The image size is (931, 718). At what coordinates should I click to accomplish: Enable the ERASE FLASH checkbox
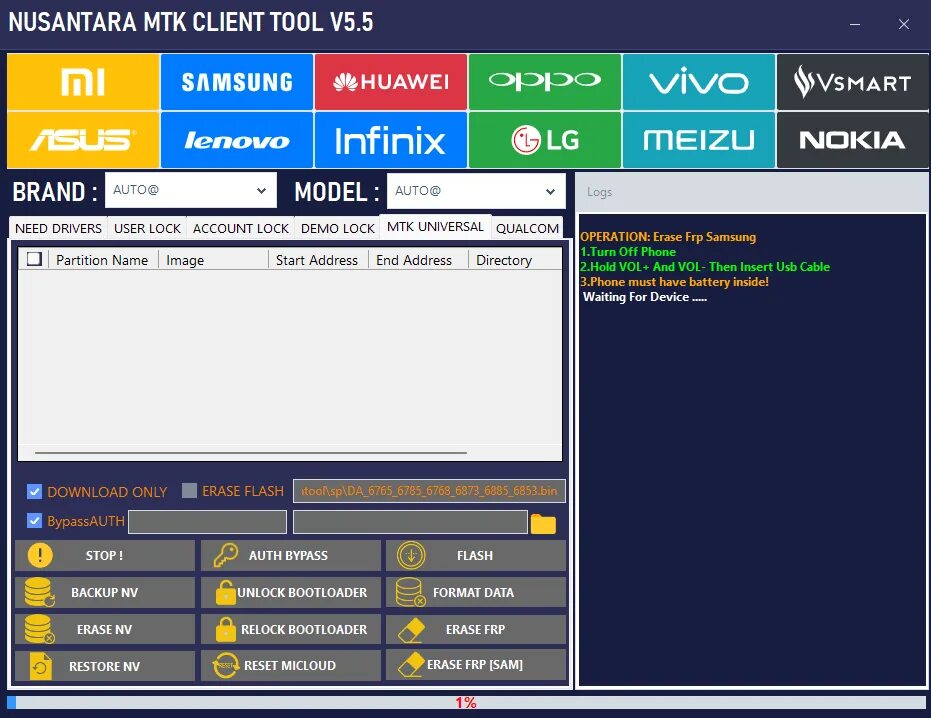pos(188,491)
